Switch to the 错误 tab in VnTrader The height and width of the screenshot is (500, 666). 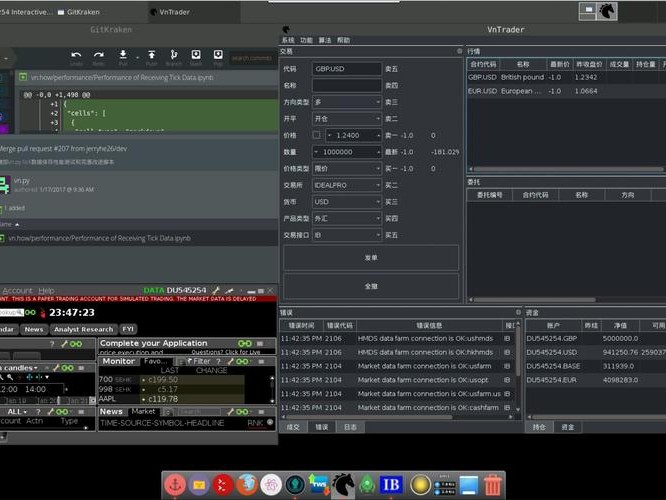[x=322, y=427]
